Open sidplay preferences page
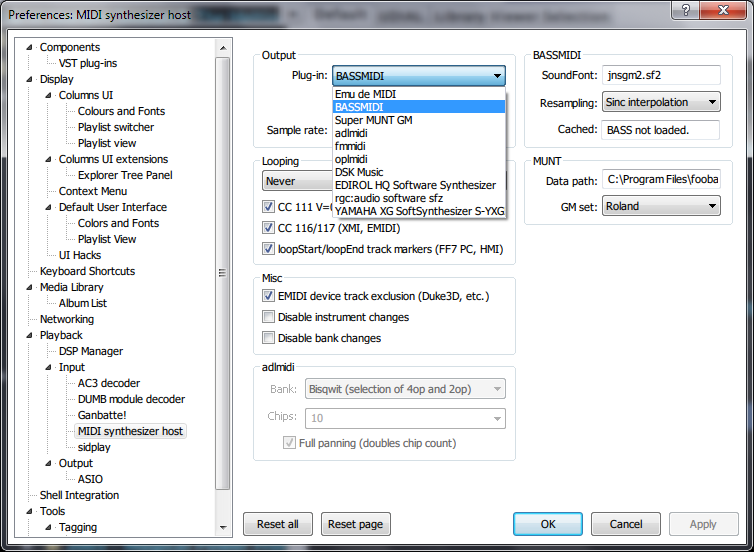754x552 pixels. point(94,447)
